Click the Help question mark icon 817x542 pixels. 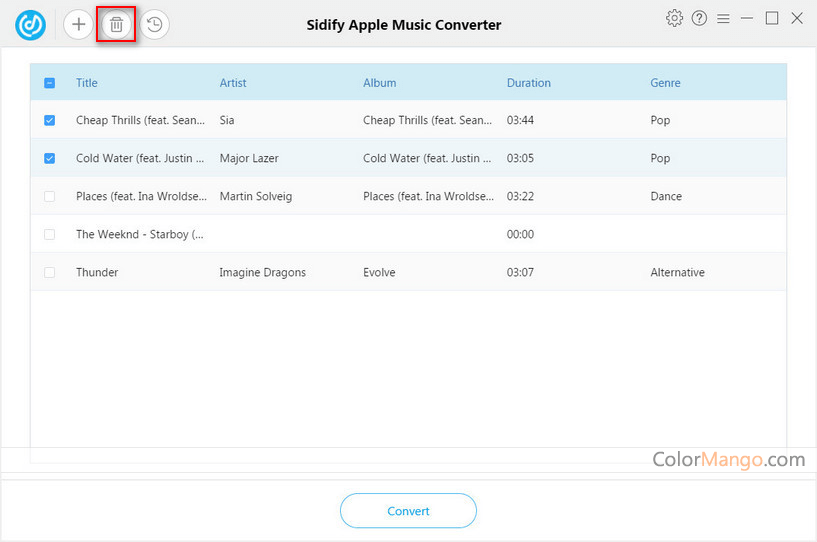pyautogui.click(x=699, y=18)
